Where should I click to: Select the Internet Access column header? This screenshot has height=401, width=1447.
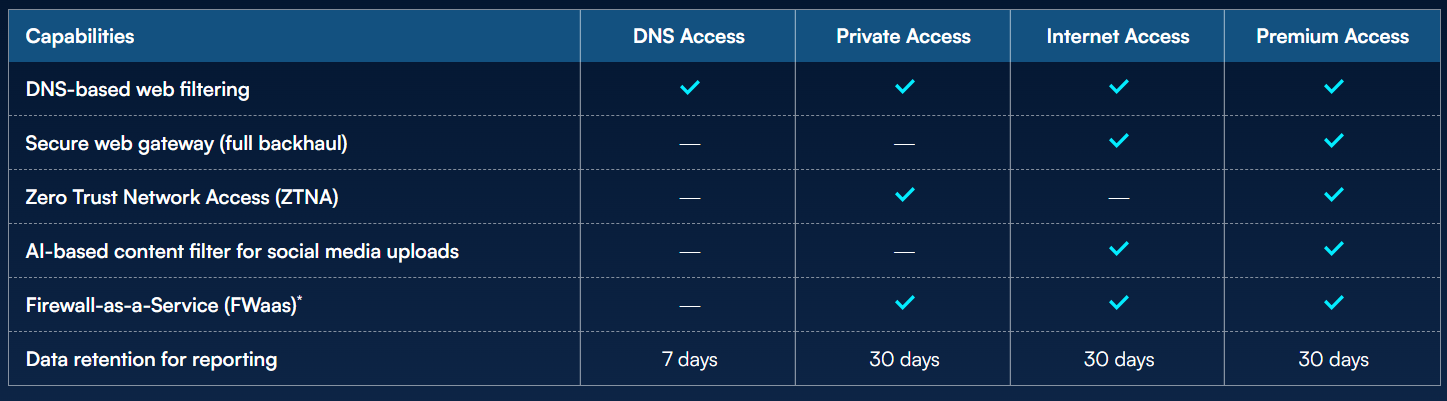coord(1118,37)
